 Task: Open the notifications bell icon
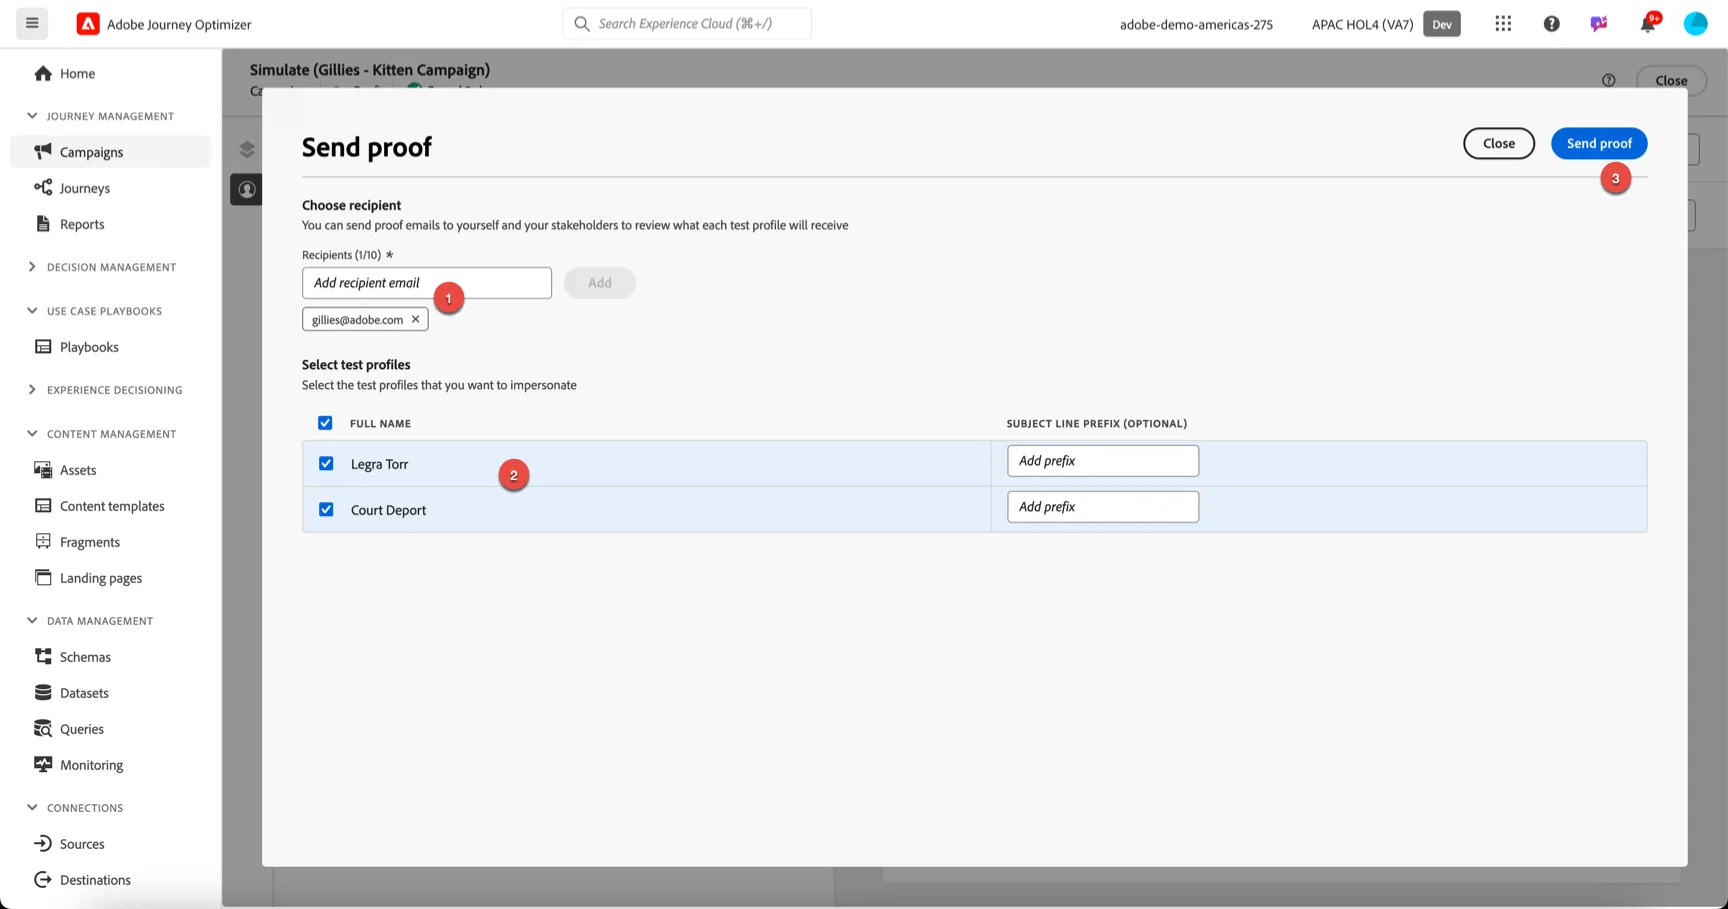[1647, 23]
